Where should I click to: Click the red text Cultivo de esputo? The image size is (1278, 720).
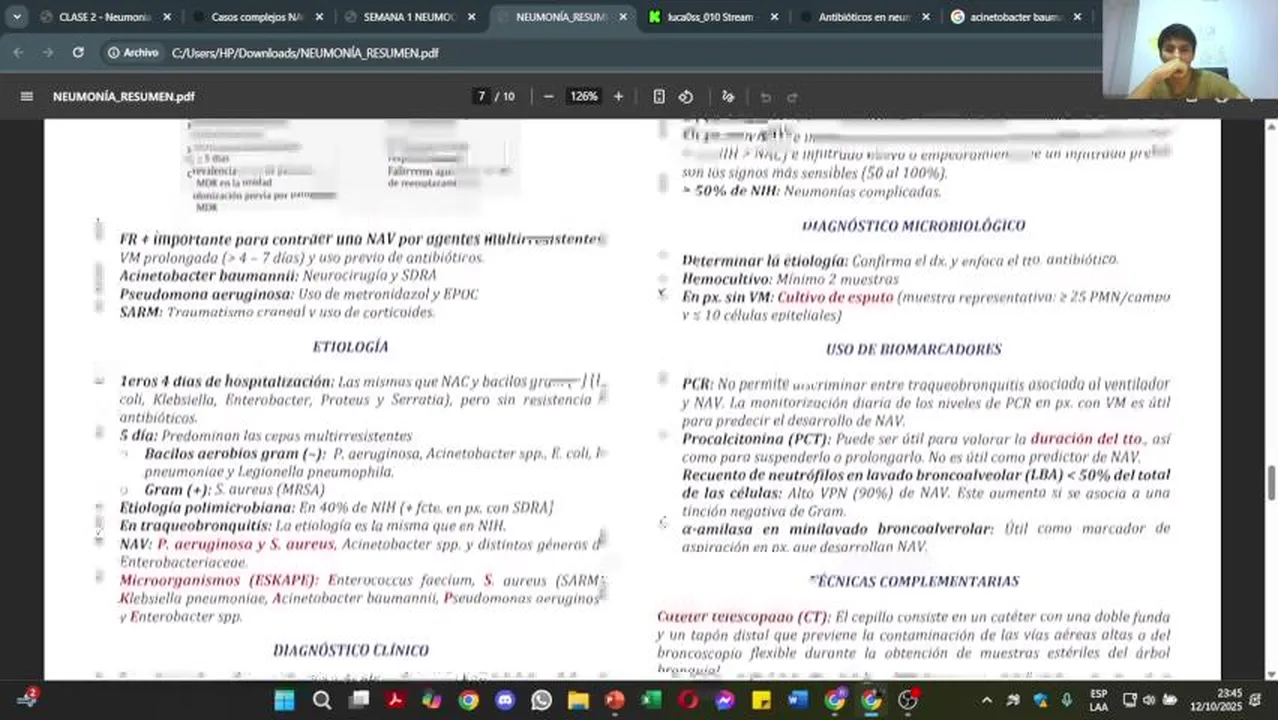pos(835,297)
